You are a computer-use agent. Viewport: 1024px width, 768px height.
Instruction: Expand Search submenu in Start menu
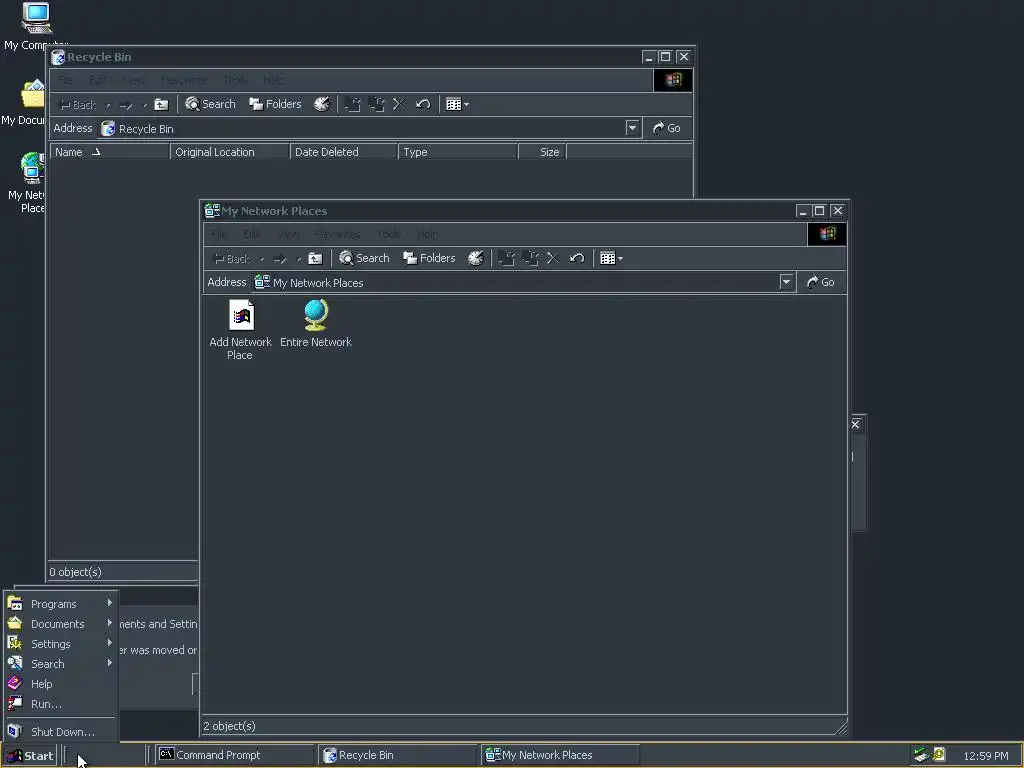click(x=61, y=664)
